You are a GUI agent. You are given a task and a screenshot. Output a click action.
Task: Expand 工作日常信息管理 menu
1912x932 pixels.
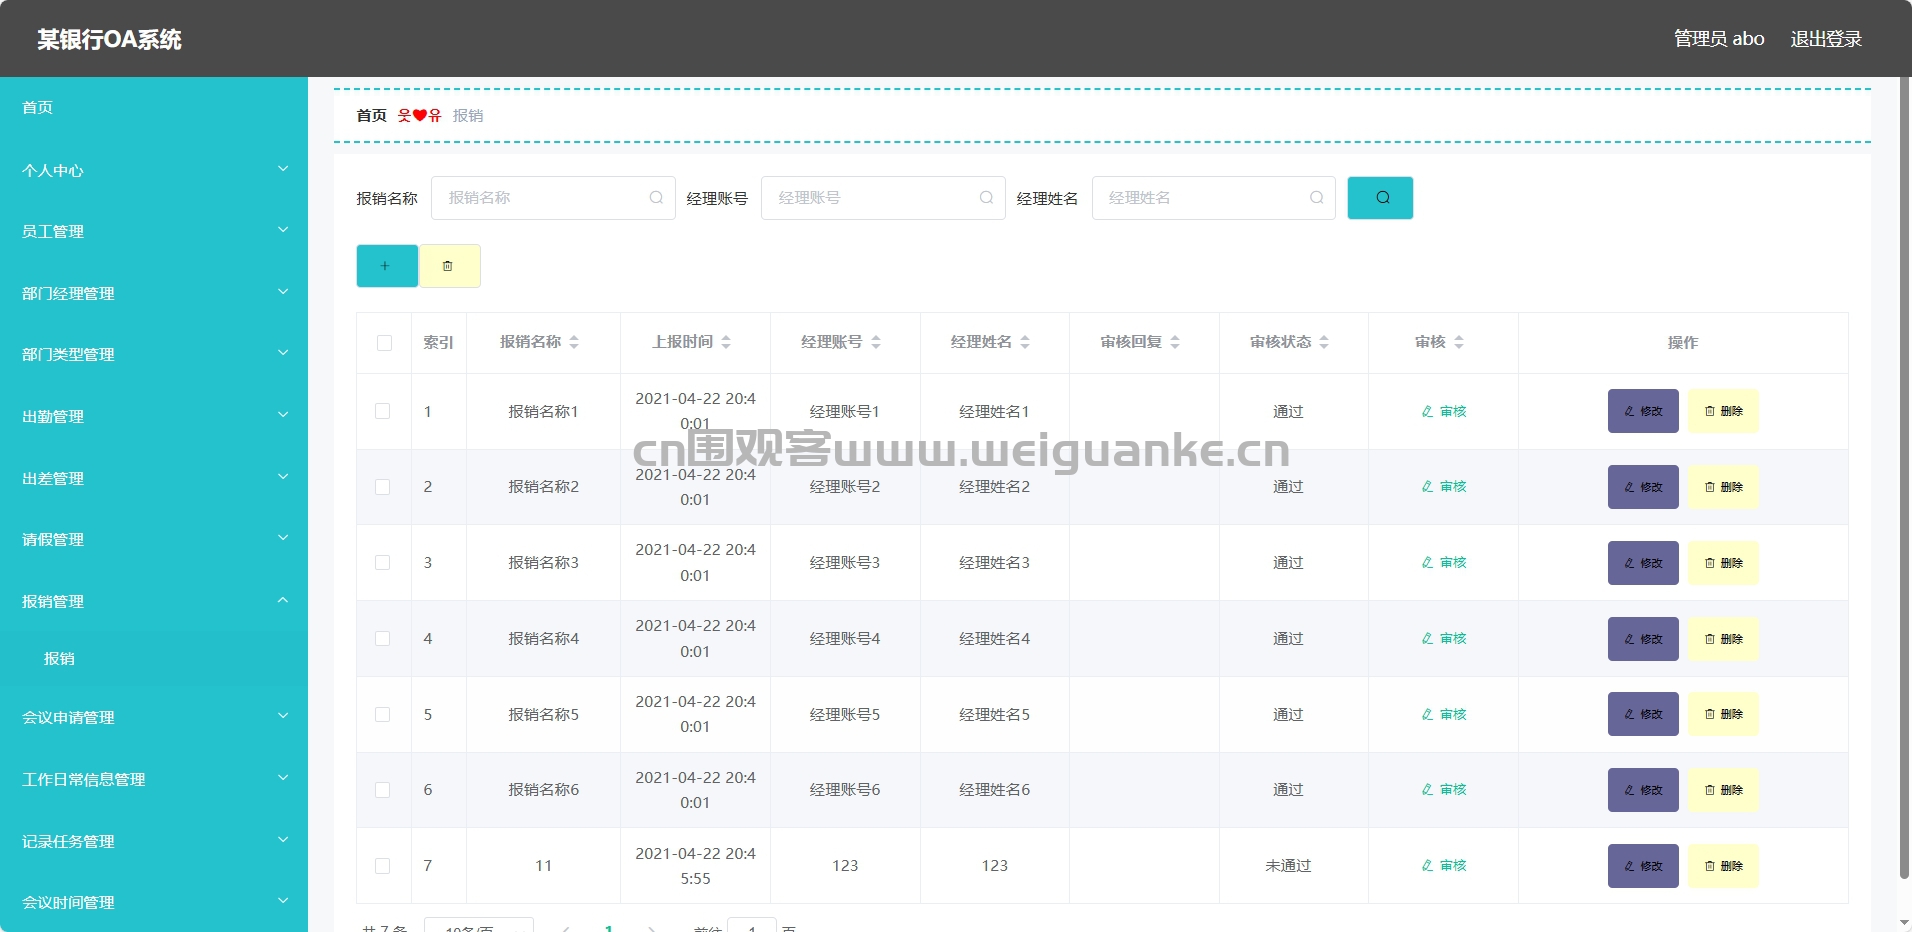tap(154, 779)
